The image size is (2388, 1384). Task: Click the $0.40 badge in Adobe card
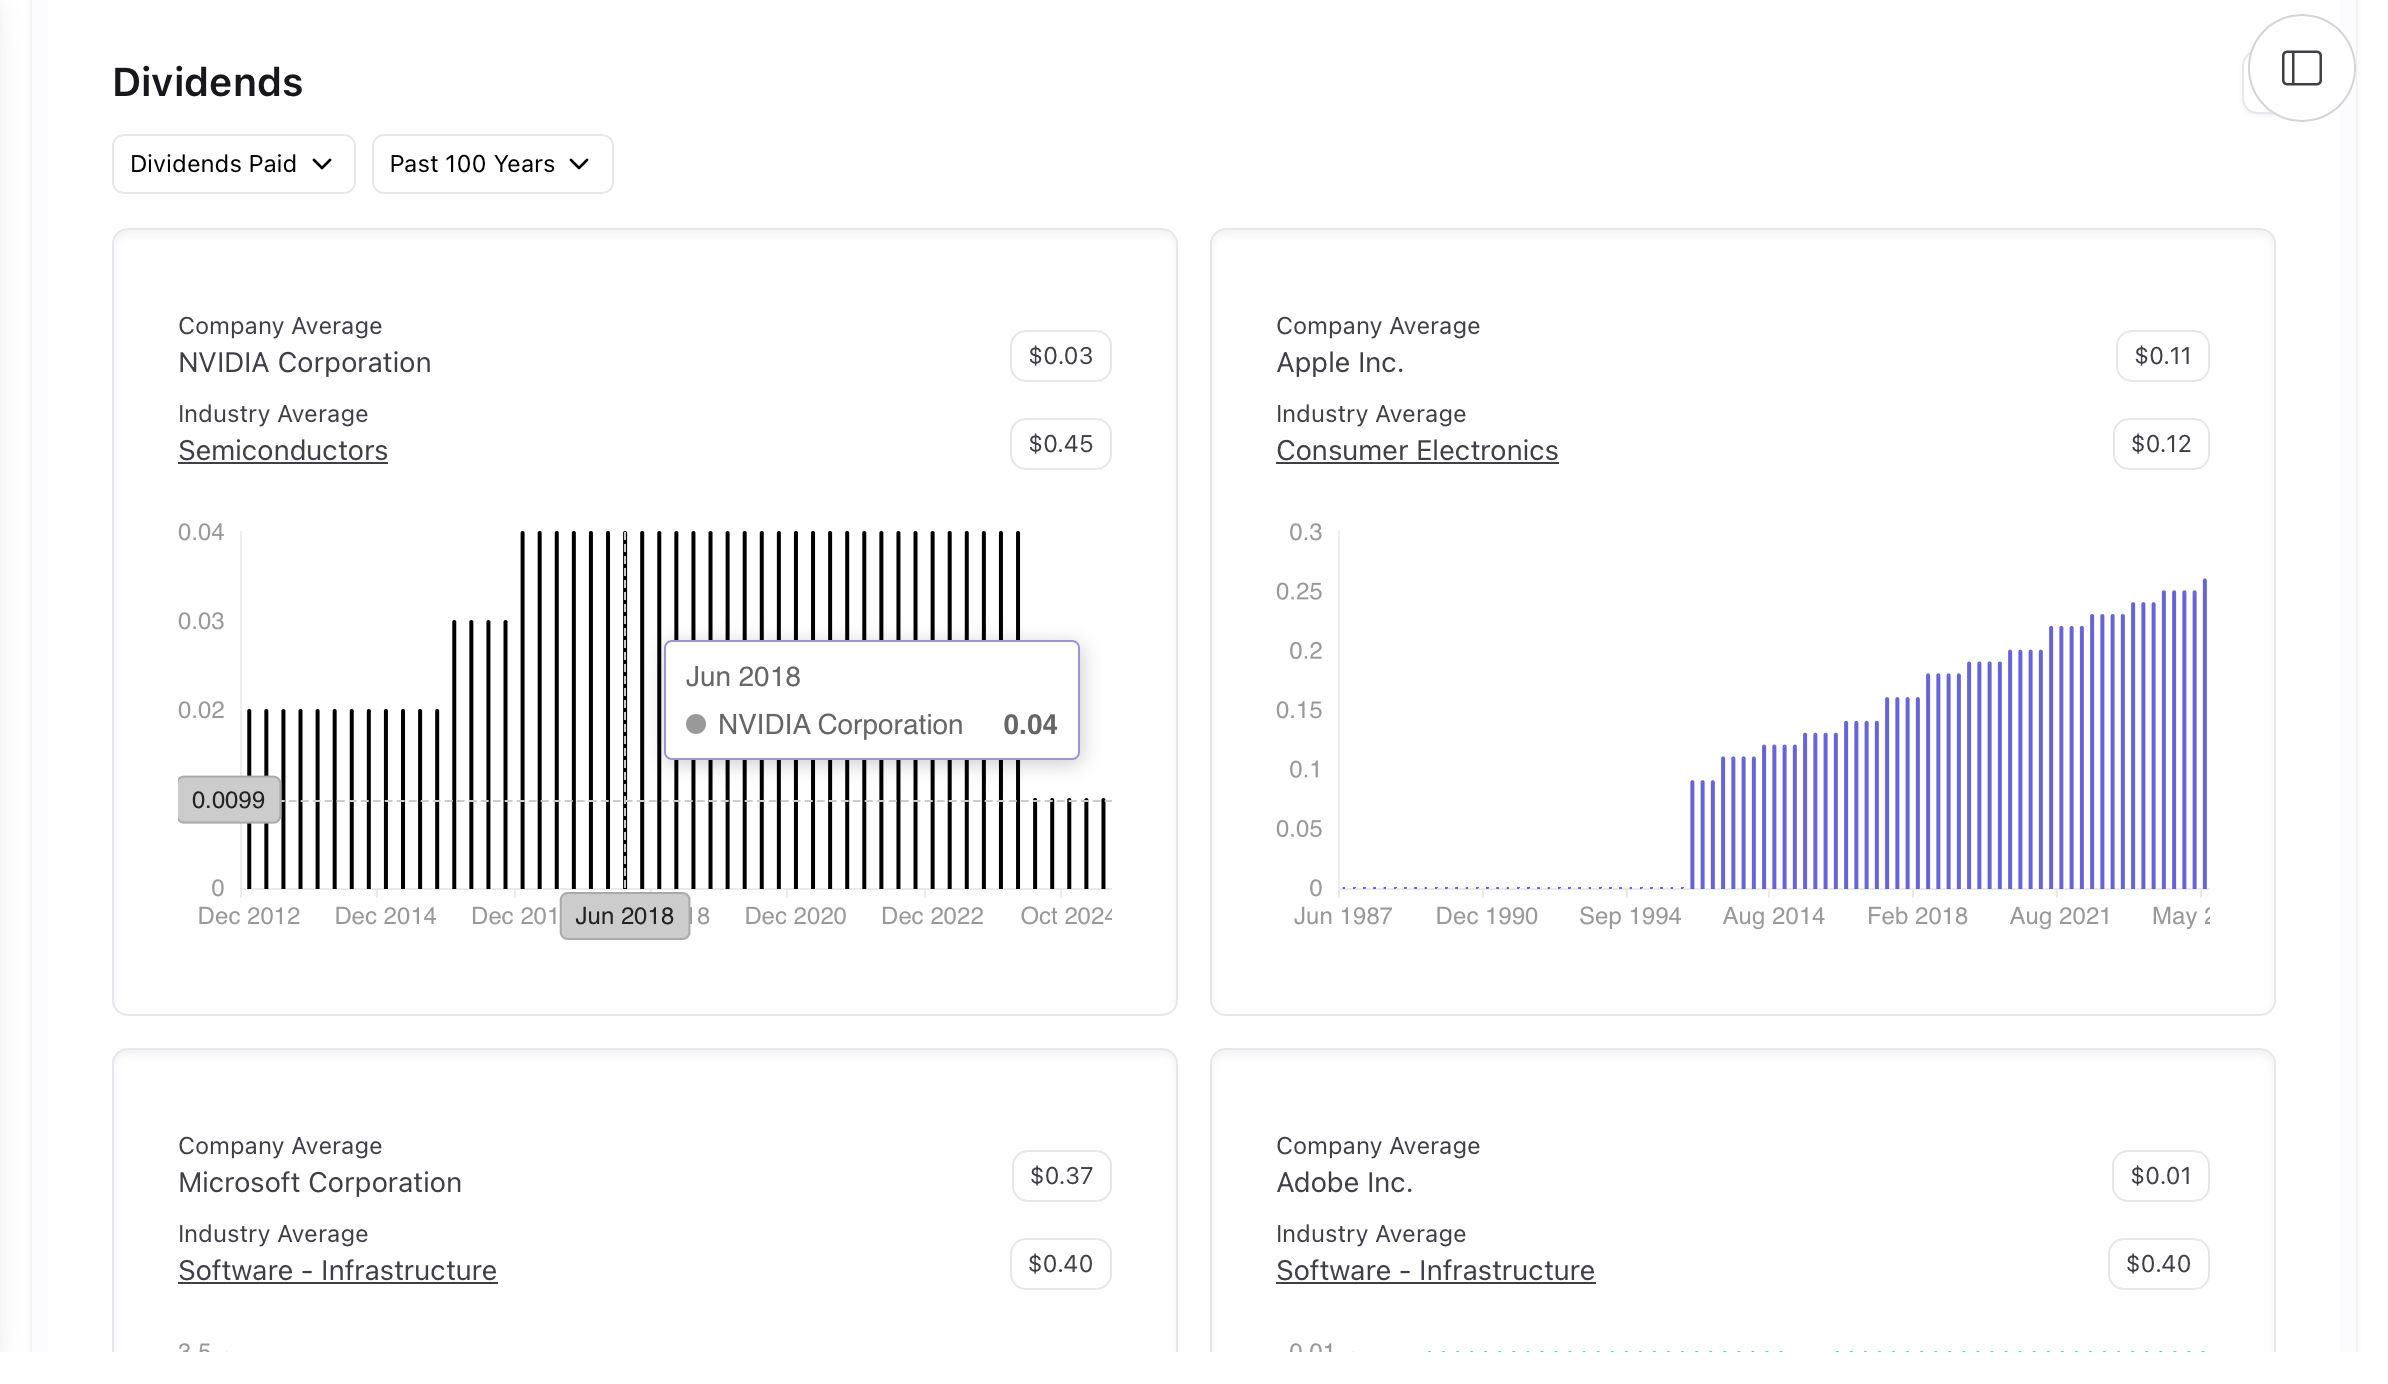[x=2158, y=1264]
